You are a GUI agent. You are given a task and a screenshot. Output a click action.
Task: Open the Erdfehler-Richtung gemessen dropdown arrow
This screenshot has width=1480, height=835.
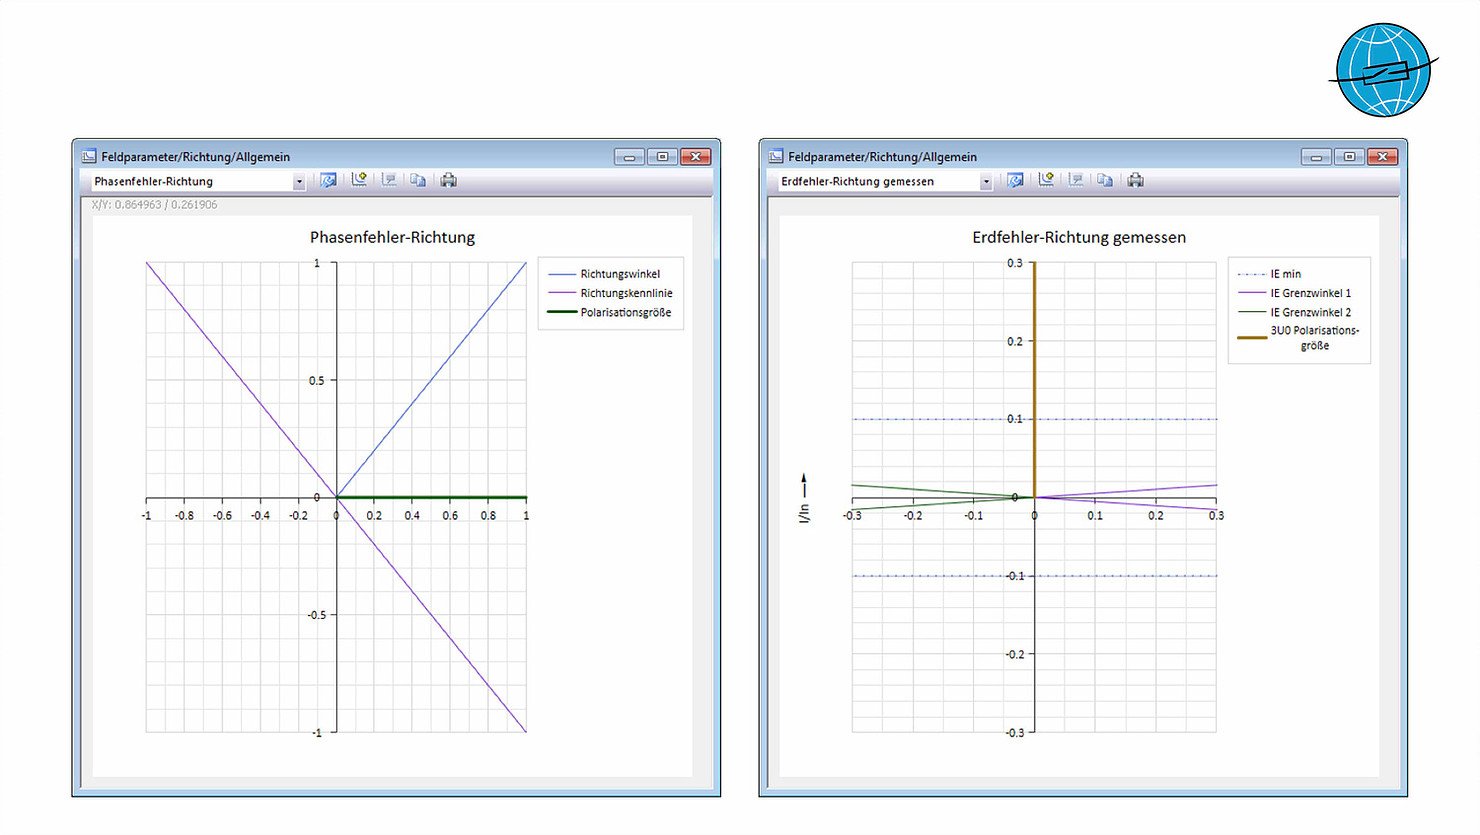tap(985, 182)
